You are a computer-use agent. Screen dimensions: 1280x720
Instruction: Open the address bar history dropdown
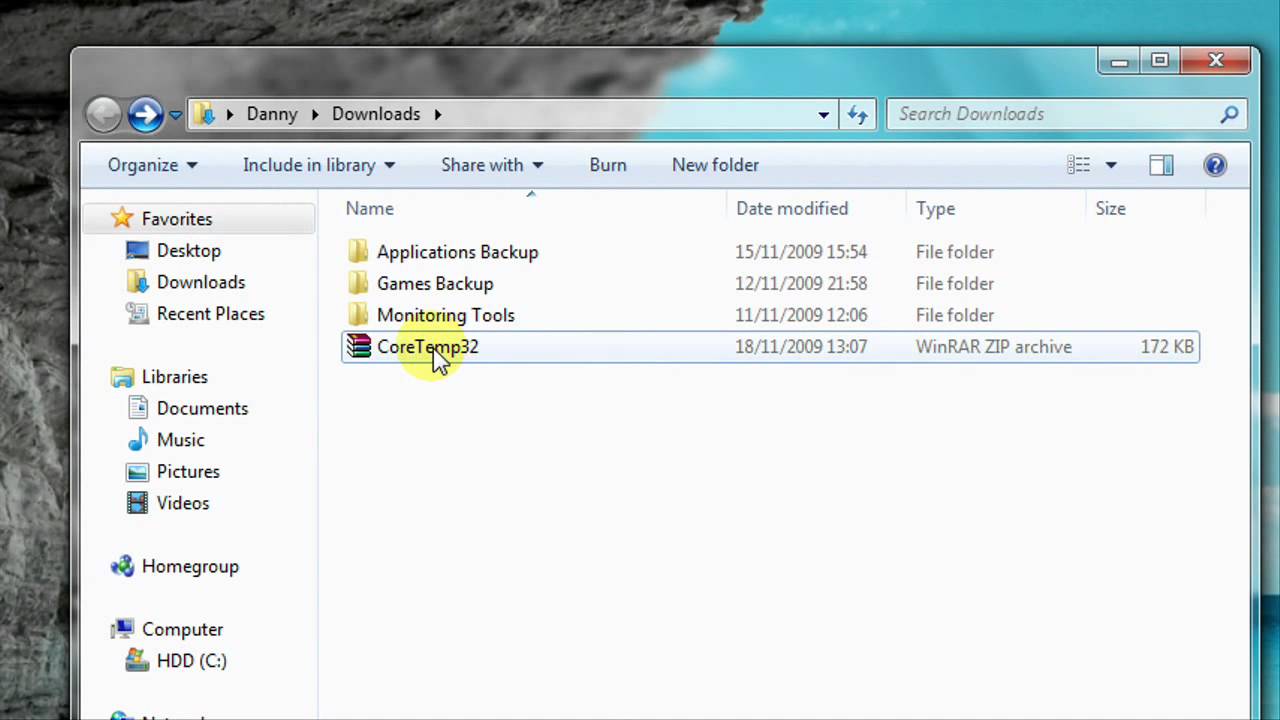click(823, 114)
